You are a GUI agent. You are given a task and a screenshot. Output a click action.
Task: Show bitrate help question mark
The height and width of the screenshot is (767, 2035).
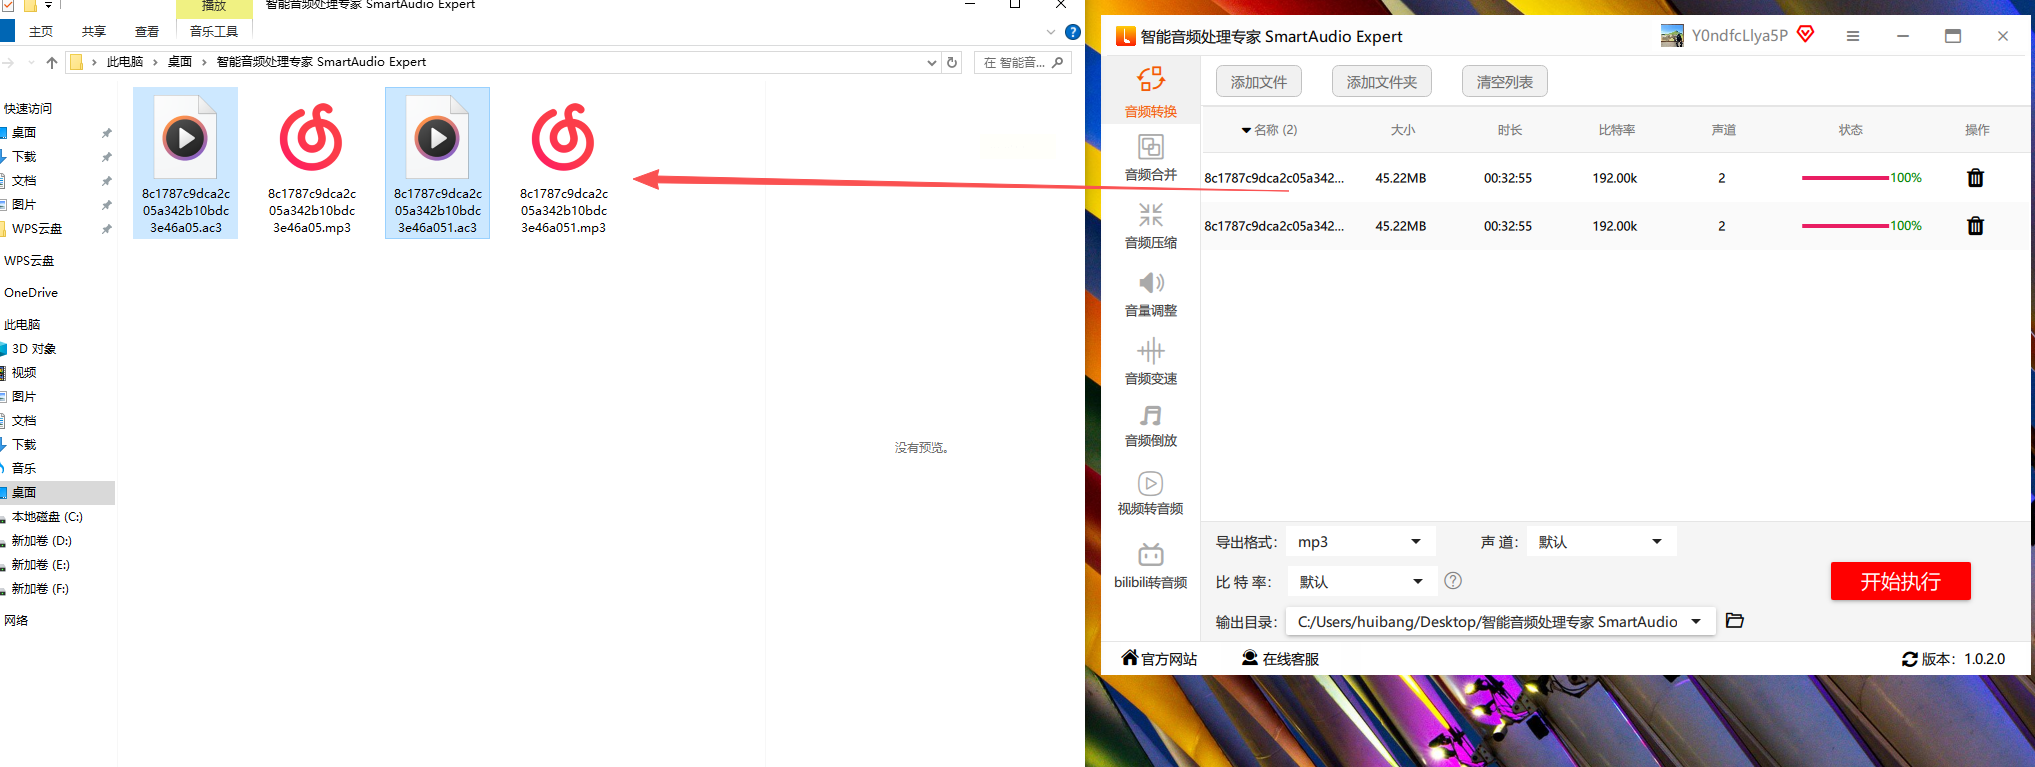coord(1453,581)
